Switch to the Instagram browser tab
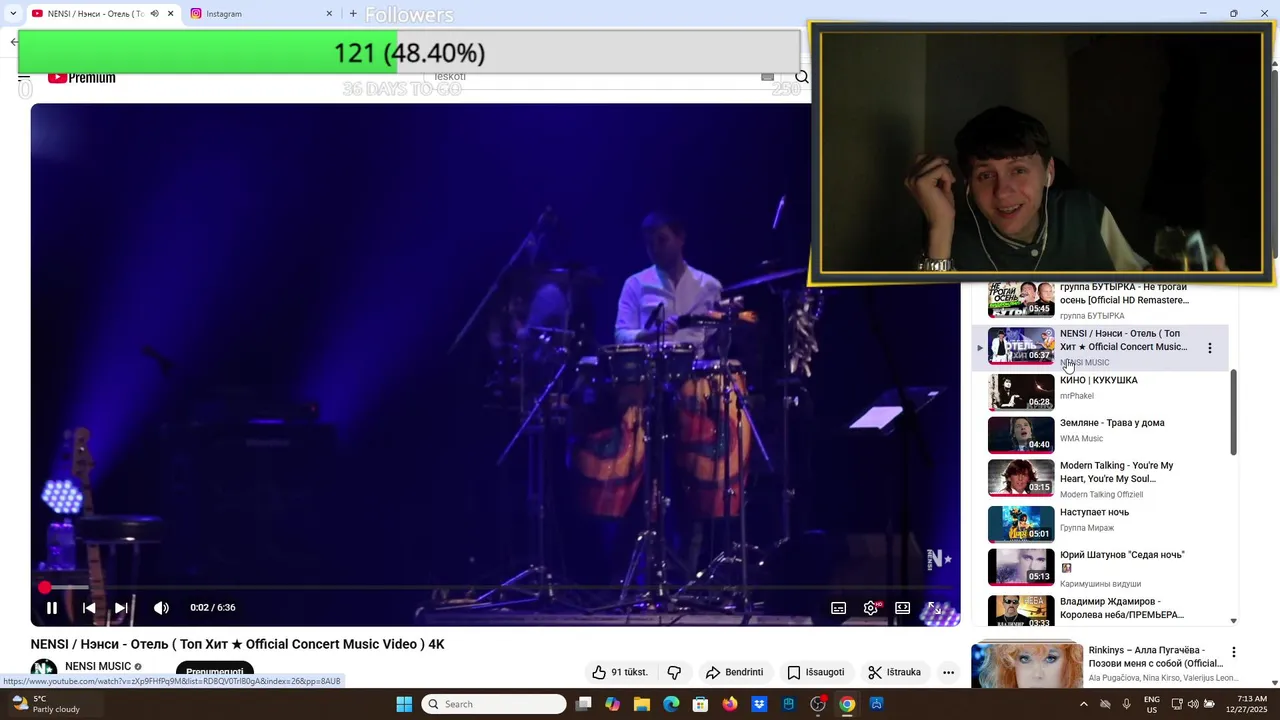Image resolution: width=1280 pixels, height=720 pixels. tap(260, 14)
